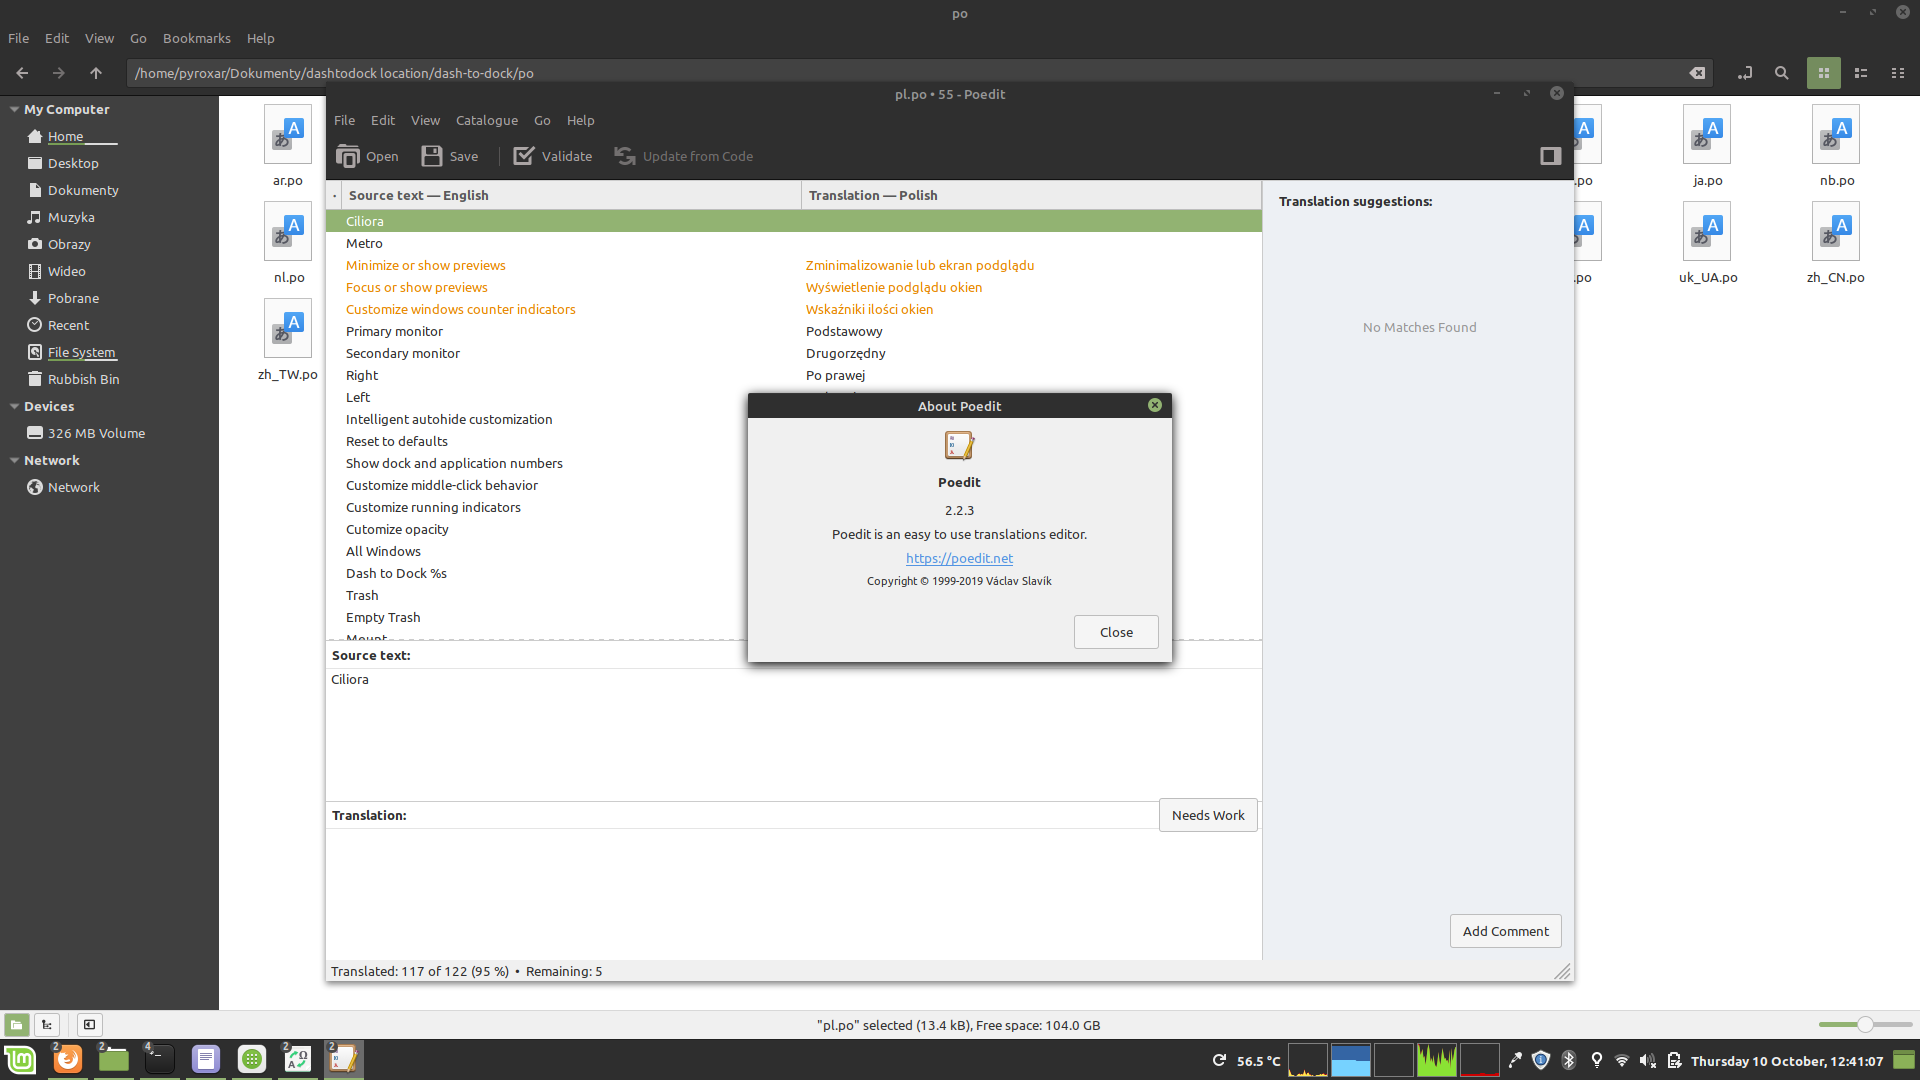The width and height of the screenshot is (1920, 1080).
Task: Switch to icon view in file manager
Action: [1824, 73]
